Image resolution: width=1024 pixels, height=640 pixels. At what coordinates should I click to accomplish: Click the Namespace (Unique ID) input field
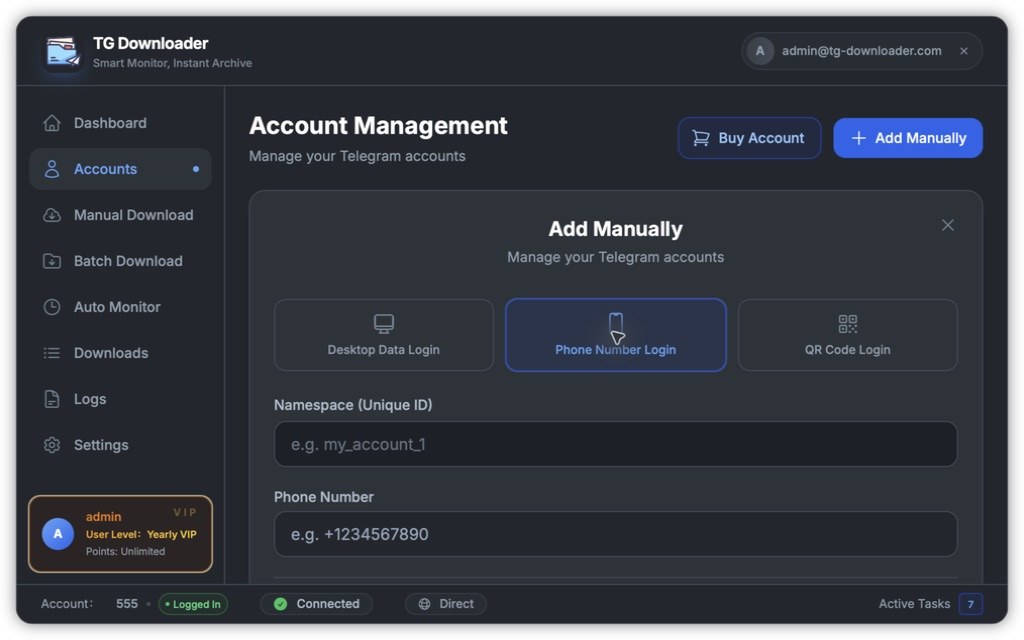[616, 444]
